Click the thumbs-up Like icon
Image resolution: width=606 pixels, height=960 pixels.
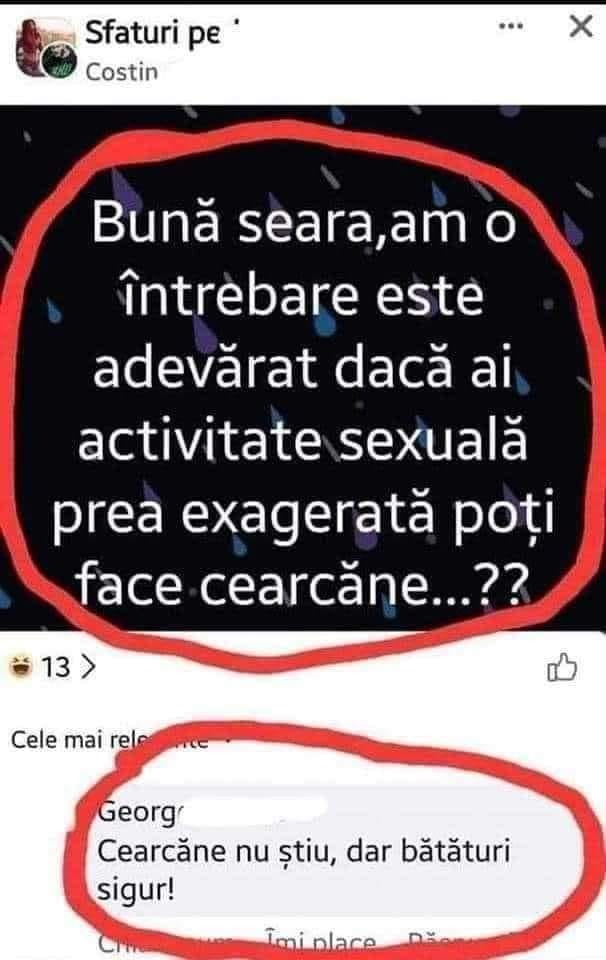pos(561,667)
